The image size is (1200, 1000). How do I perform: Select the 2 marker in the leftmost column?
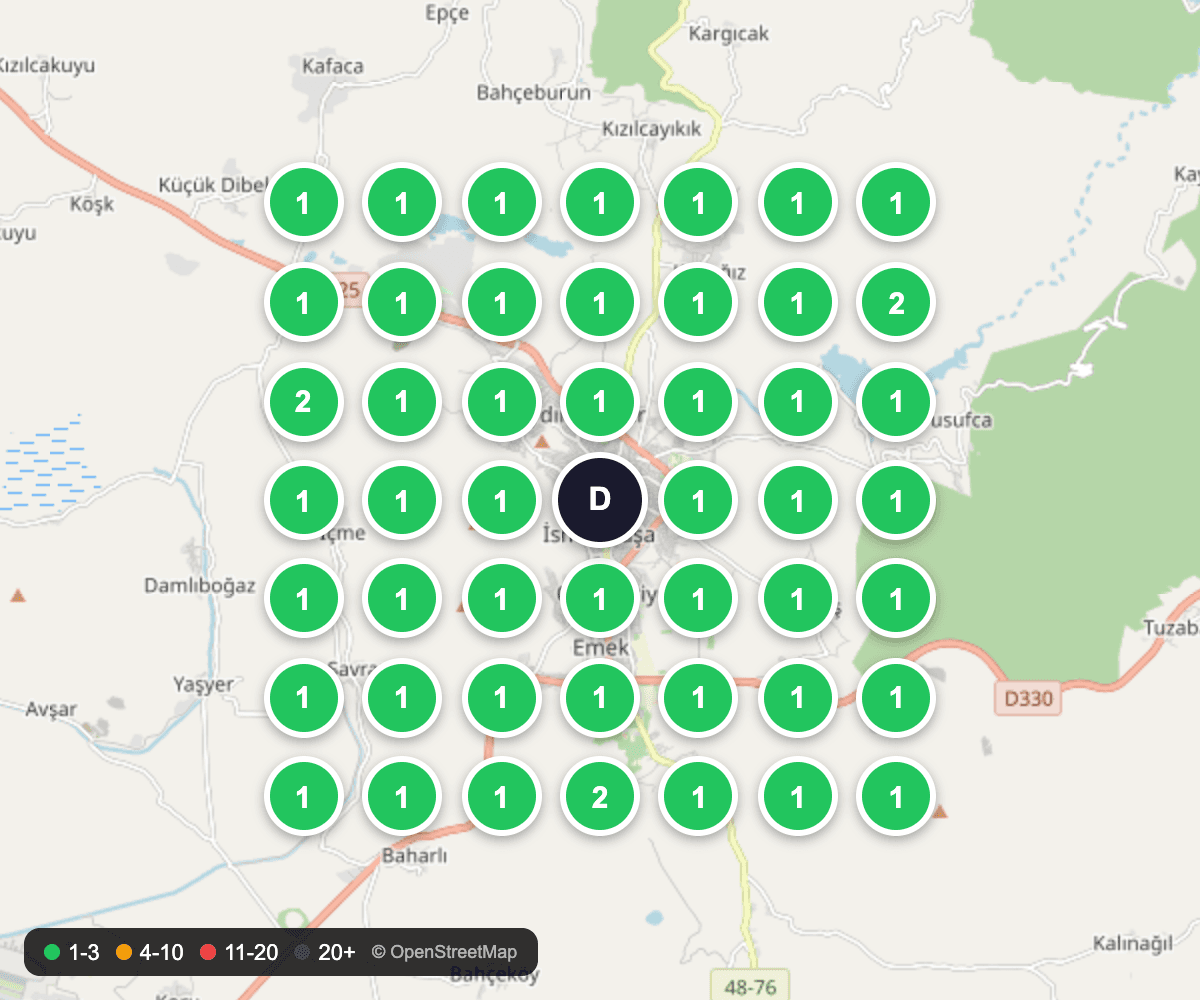[303, 402]
